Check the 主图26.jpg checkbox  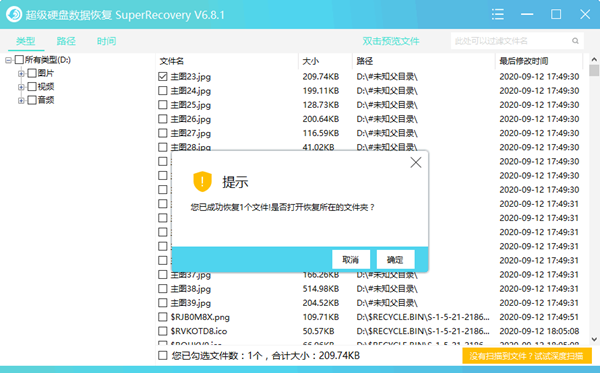[163, 119]
